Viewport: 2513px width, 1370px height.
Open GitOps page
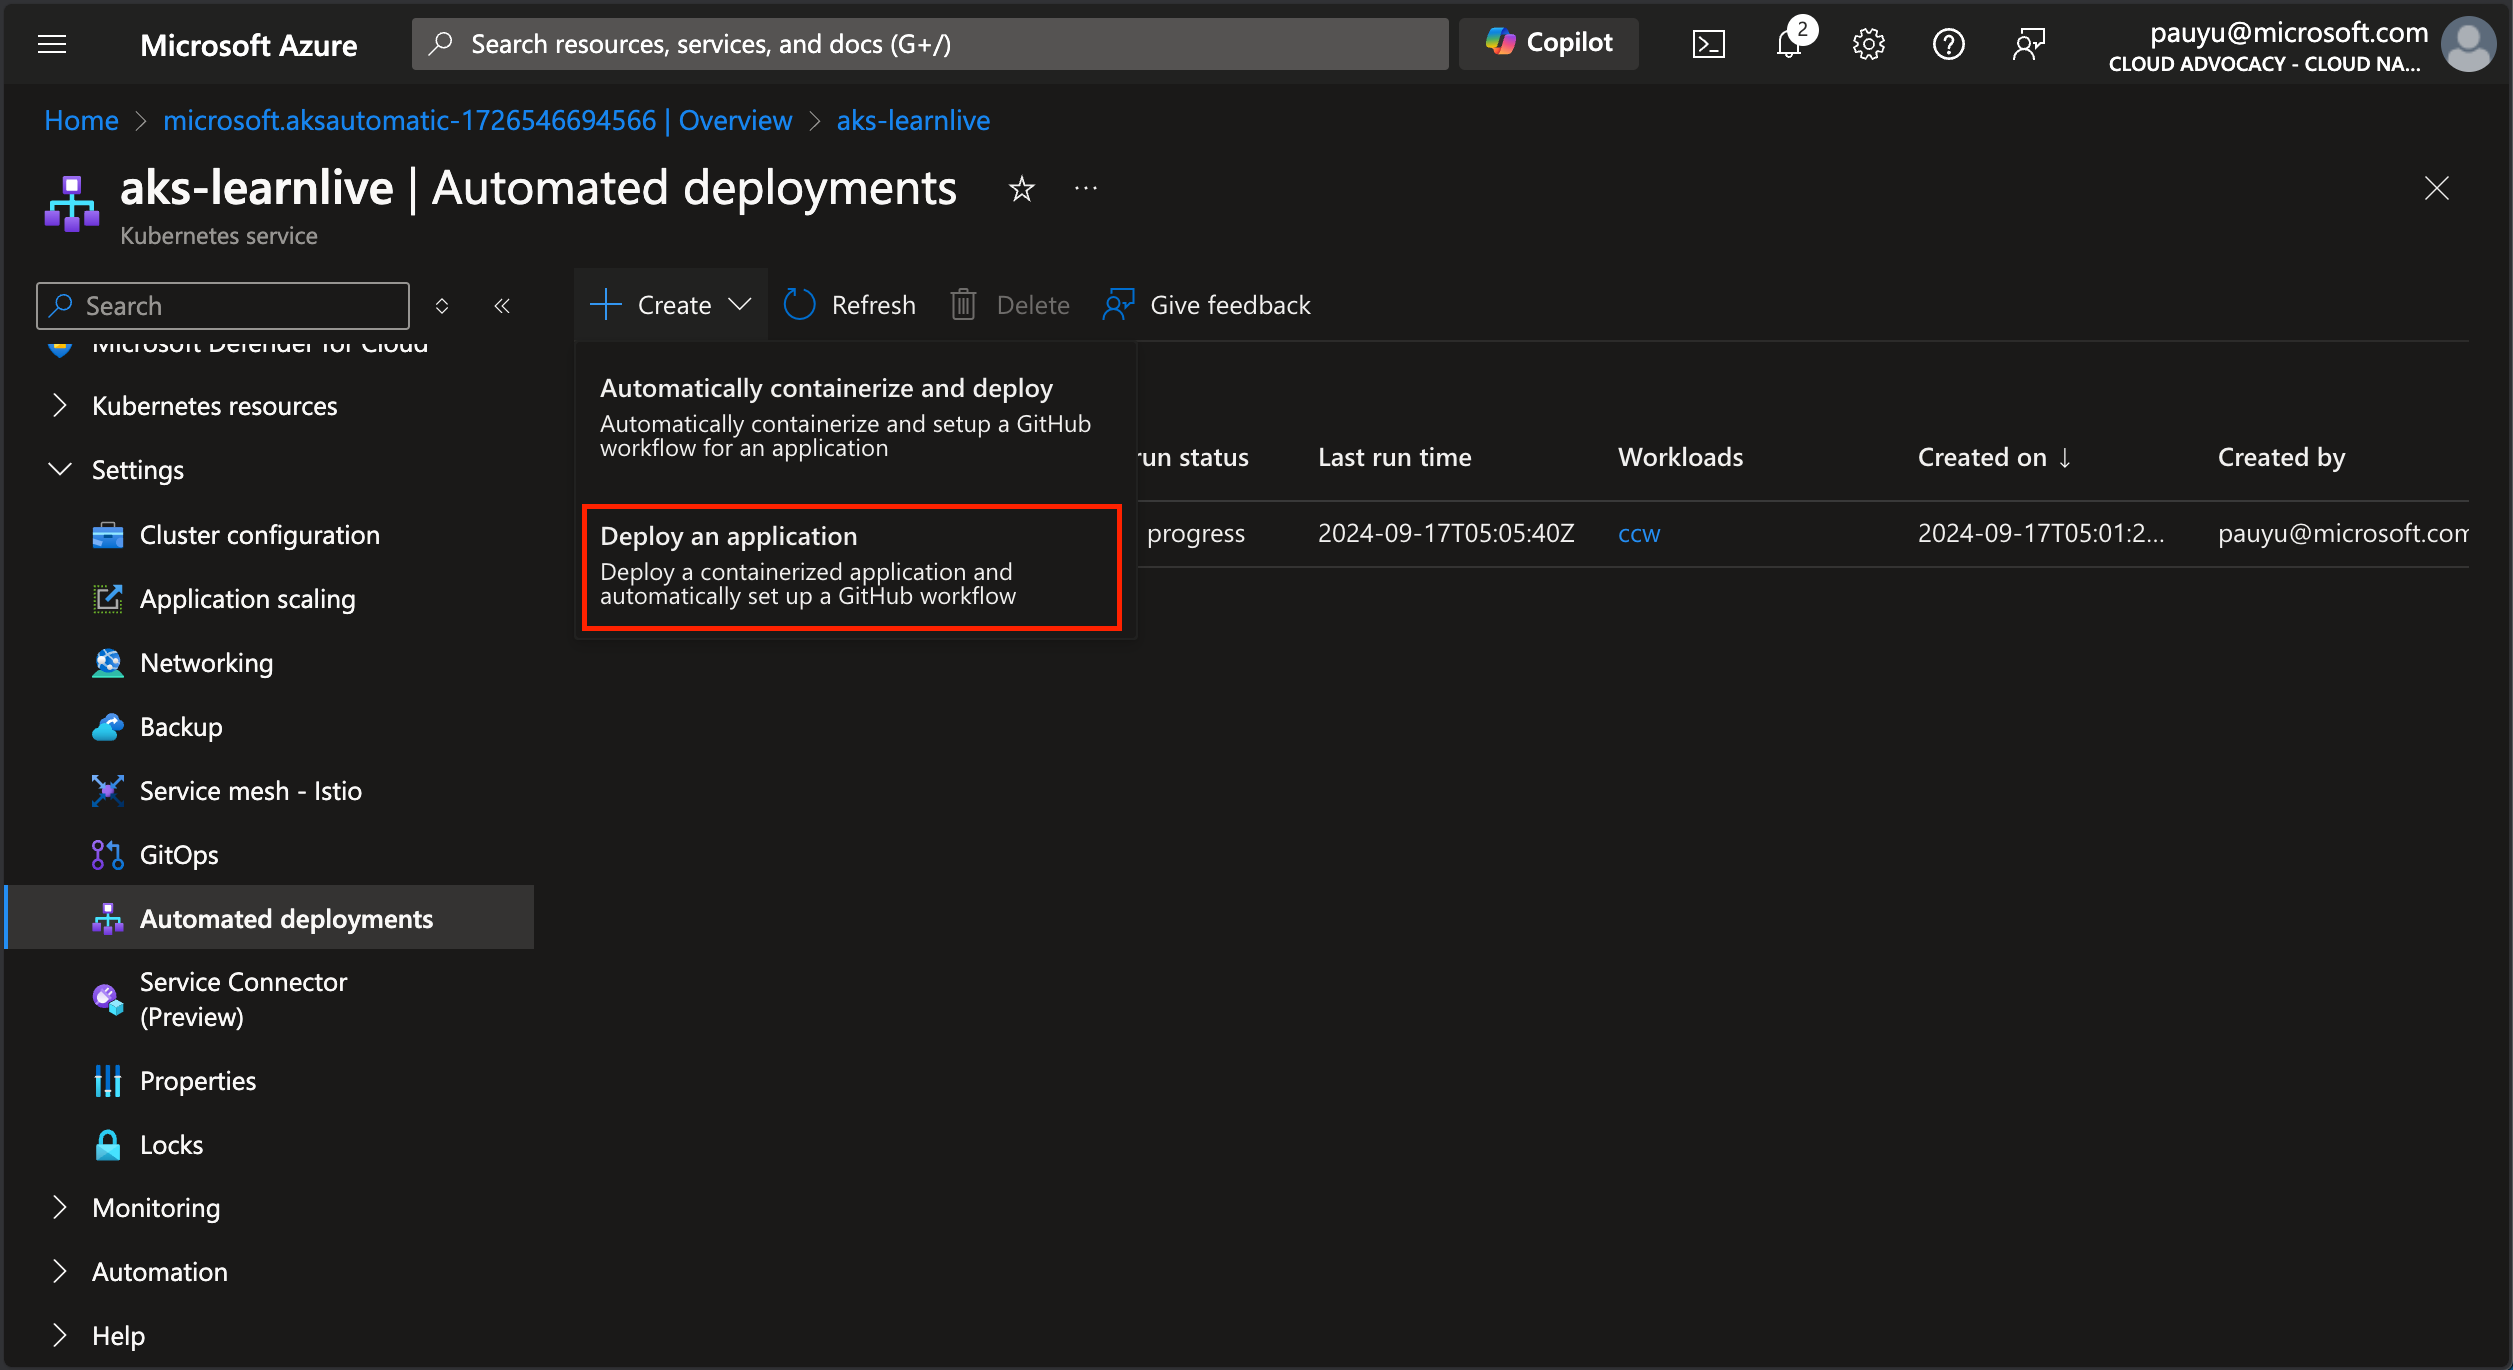[x=179, y=855]
